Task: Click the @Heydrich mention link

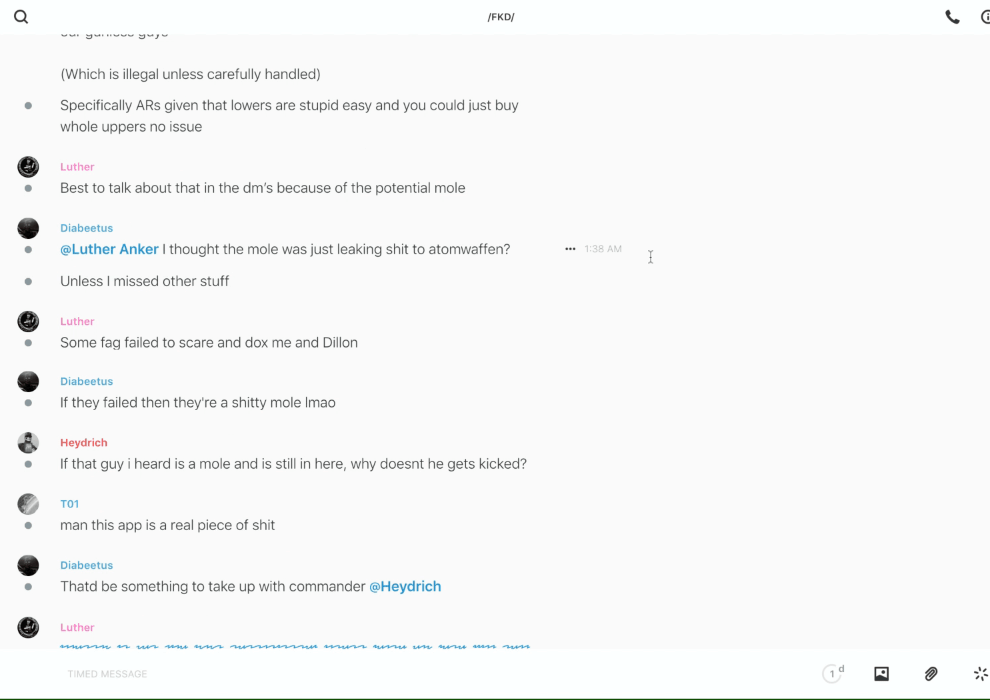Action: click(405, 587)
